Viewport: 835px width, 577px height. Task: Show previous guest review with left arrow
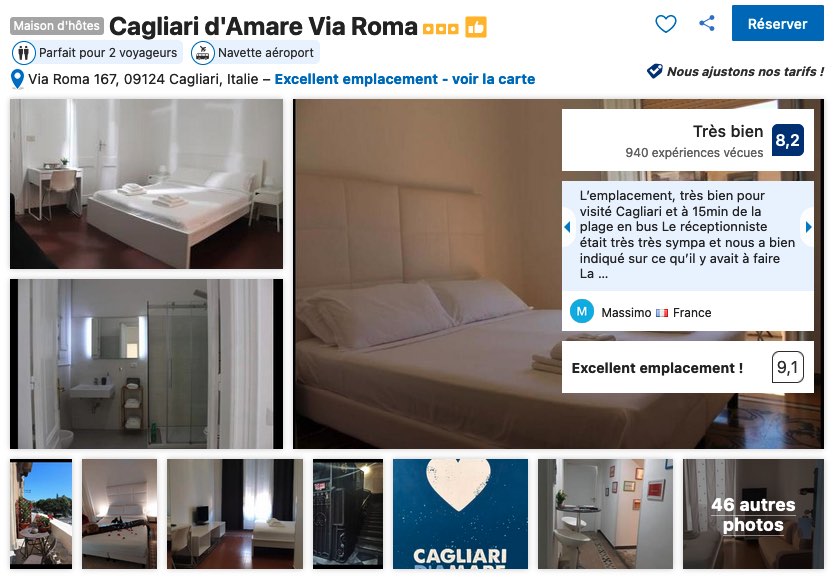pyautogui.click(x=568, y=227)
